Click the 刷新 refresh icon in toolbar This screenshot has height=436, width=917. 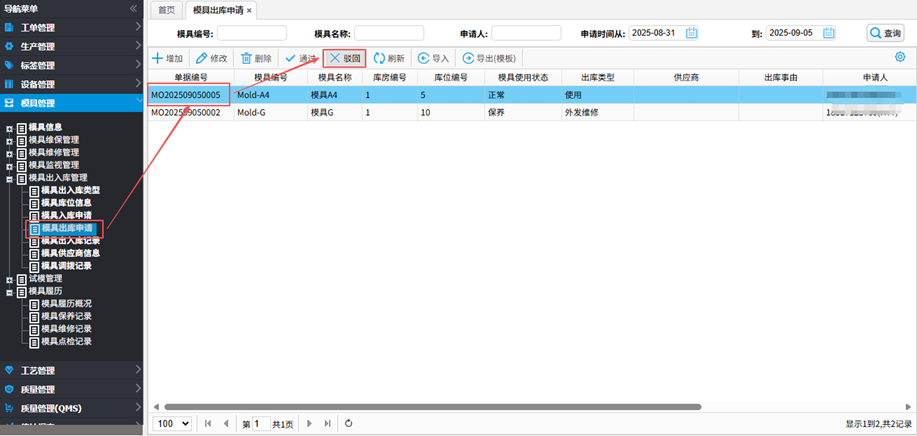(379, 59)
